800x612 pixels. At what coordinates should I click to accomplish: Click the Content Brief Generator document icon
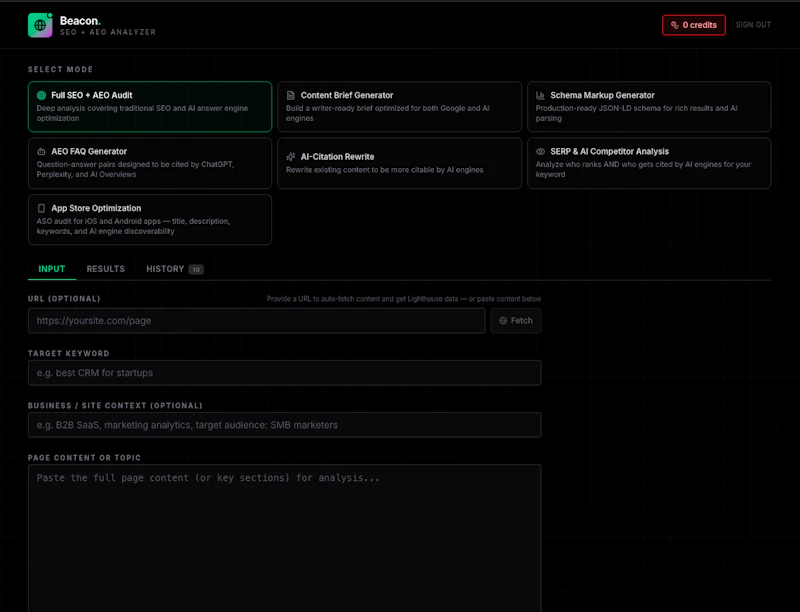point(290,95)
